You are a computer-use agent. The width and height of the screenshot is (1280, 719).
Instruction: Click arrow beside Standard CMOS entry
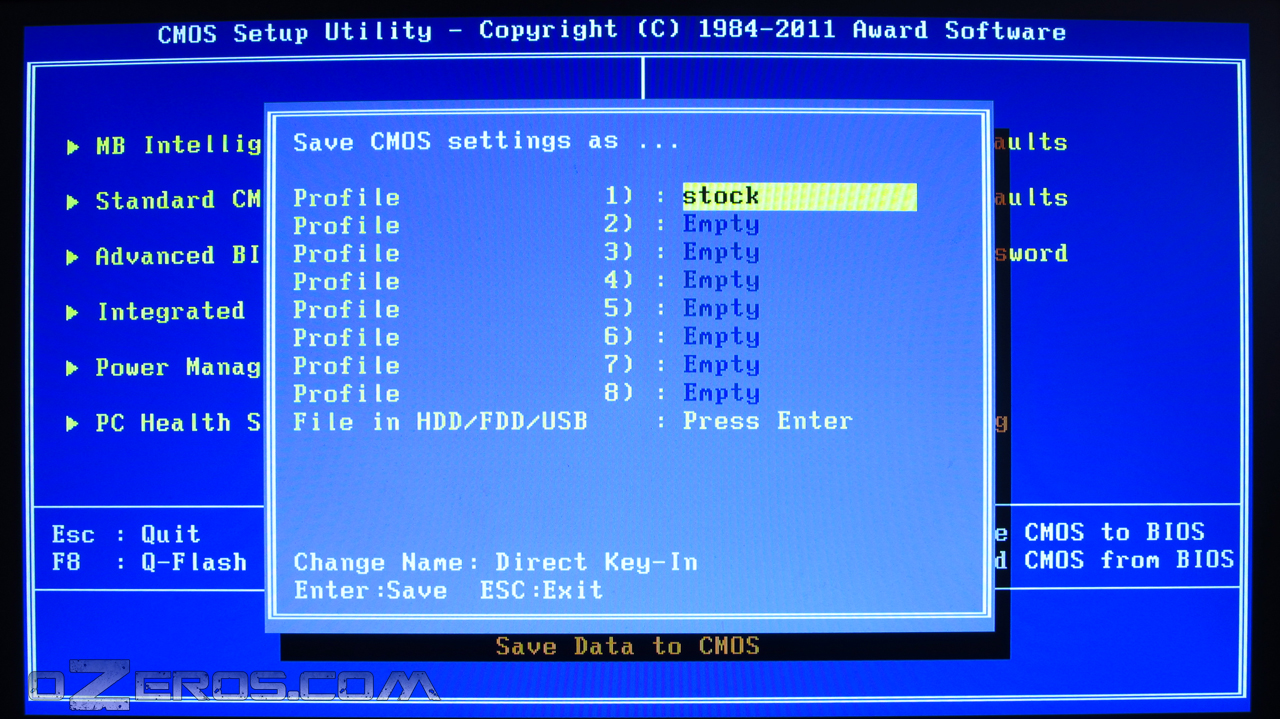tap(72, 202)
